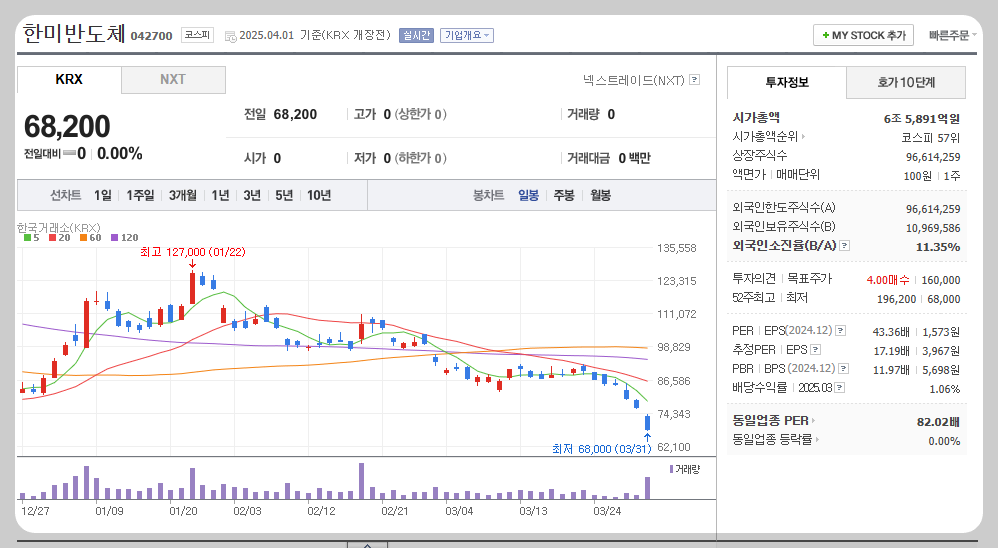Show the 1일 line chart
This screenshot has height=548, width=998.
pyautogui.click(x=102, y=195)
